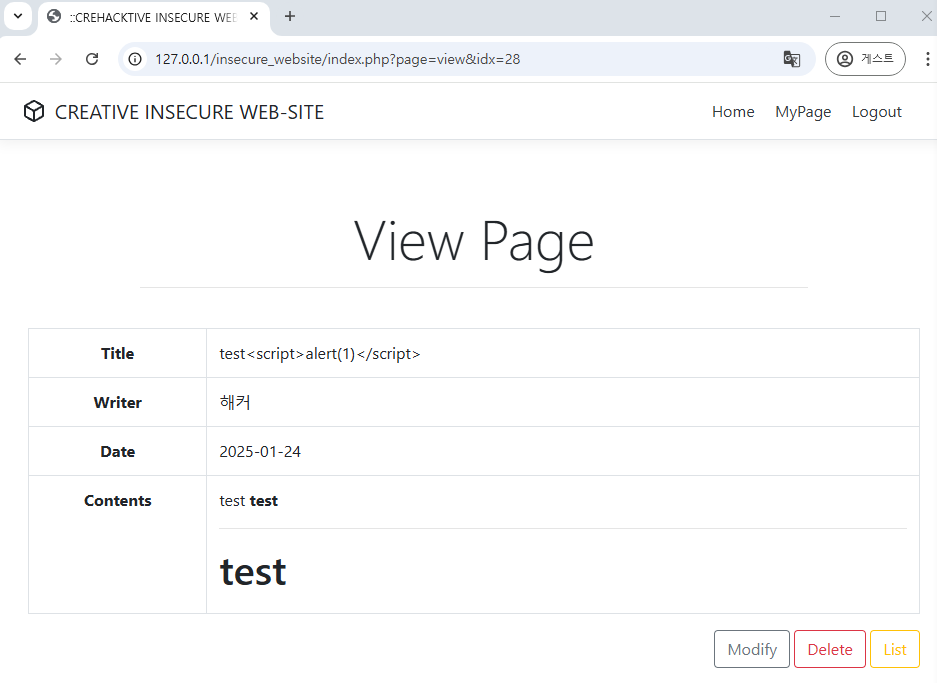Open MyPage in navigation
937x683 pixels.
(x=803, y=112)
